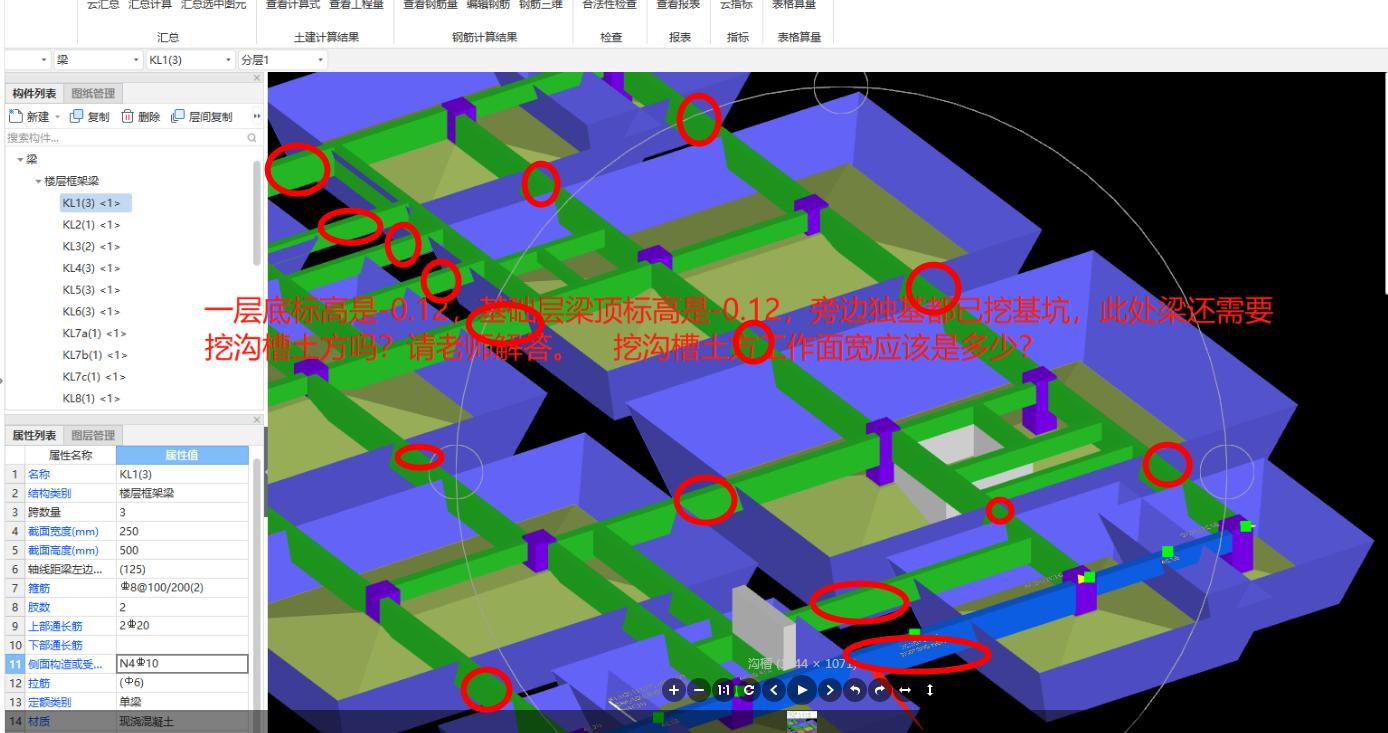
Task: Edit the 侧面构造 value N4⌀10 field
Action: coord(182,663)
